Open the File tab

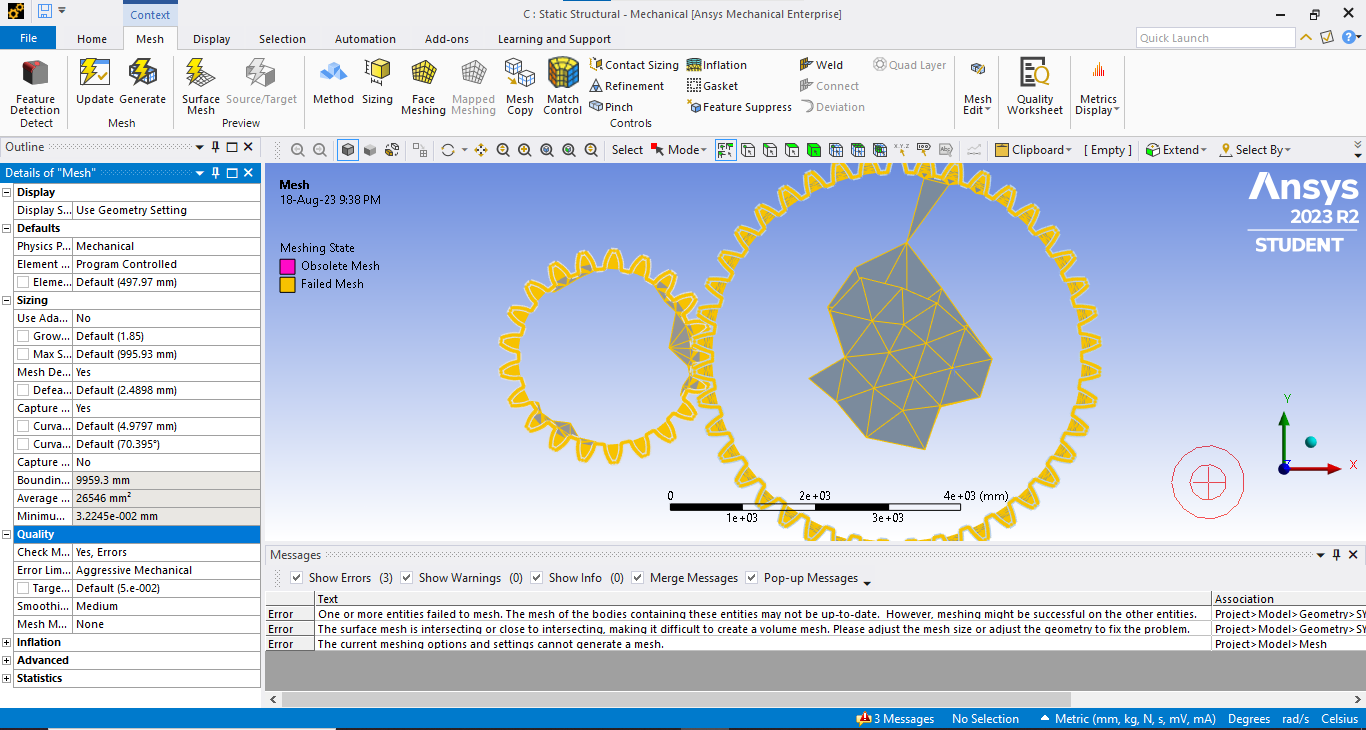[x=28, y=38]
